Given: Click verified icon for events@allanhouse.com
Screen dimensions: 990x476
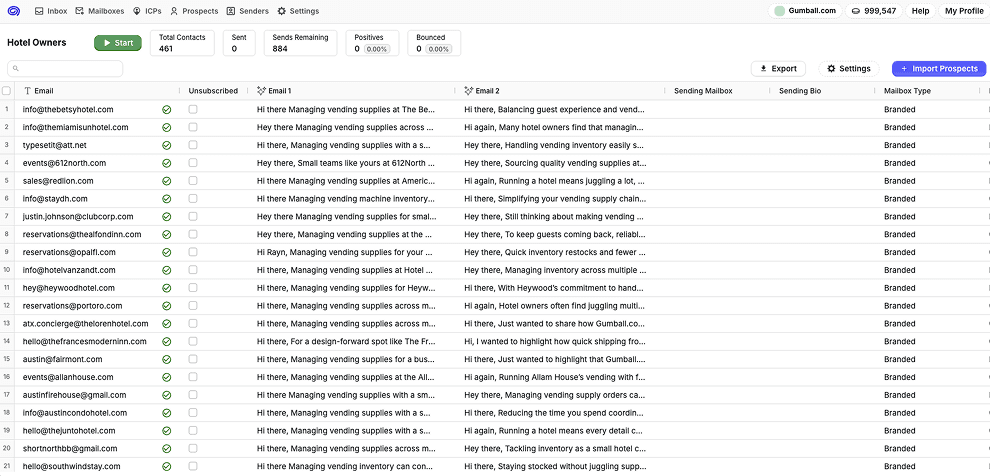Looking at the screenshot, I should coord(167,377).
